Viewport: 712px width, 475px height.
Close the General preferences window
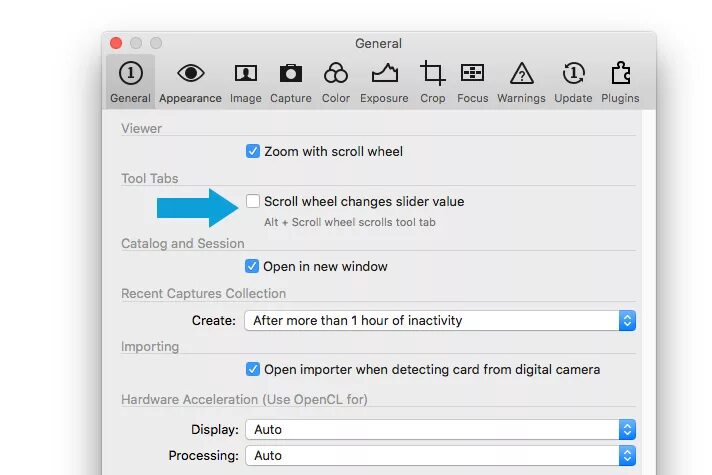116,43
